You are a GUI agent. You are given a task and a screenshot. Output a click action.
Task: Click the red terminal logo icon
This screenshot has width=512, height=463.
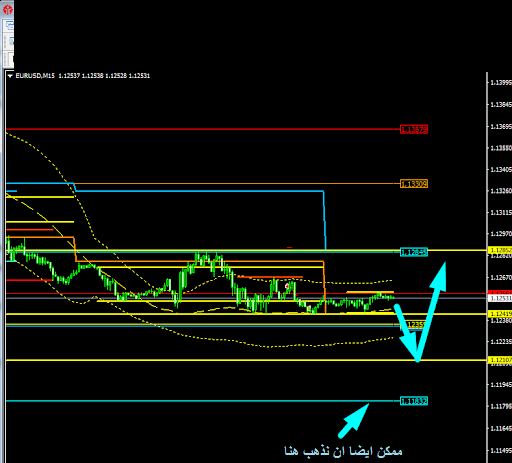tap(7, 9)
